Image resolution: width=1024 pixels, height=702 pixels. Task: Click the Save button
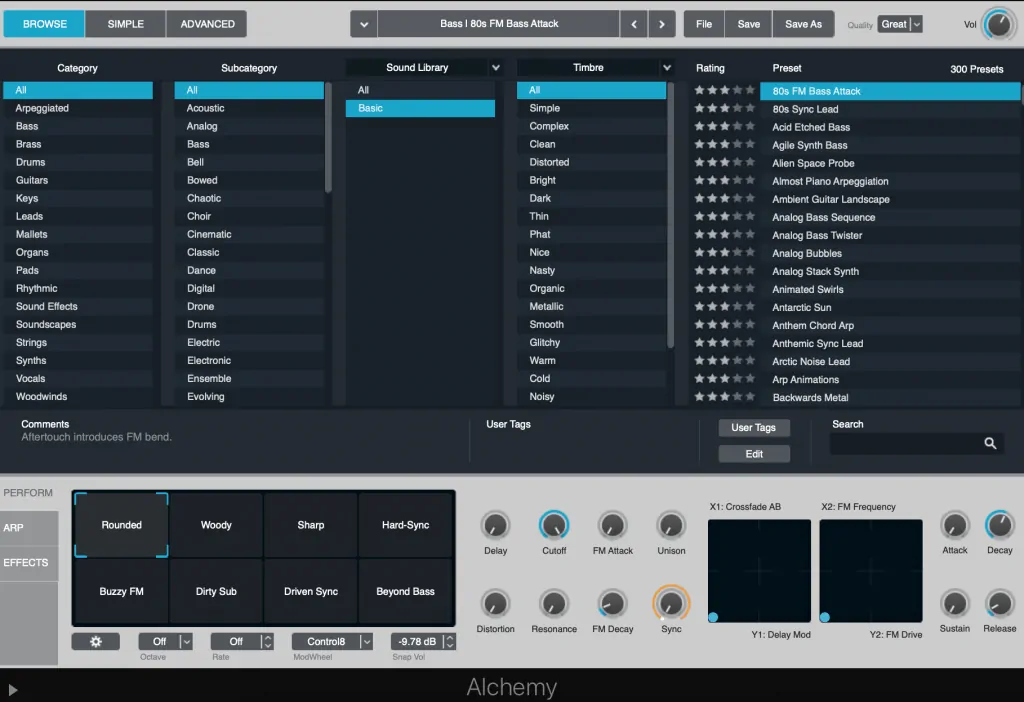(x=748, y=24)
